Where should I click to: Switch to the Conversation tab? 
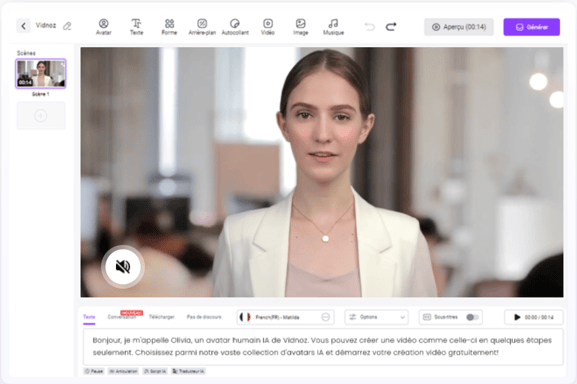point(122,317)
